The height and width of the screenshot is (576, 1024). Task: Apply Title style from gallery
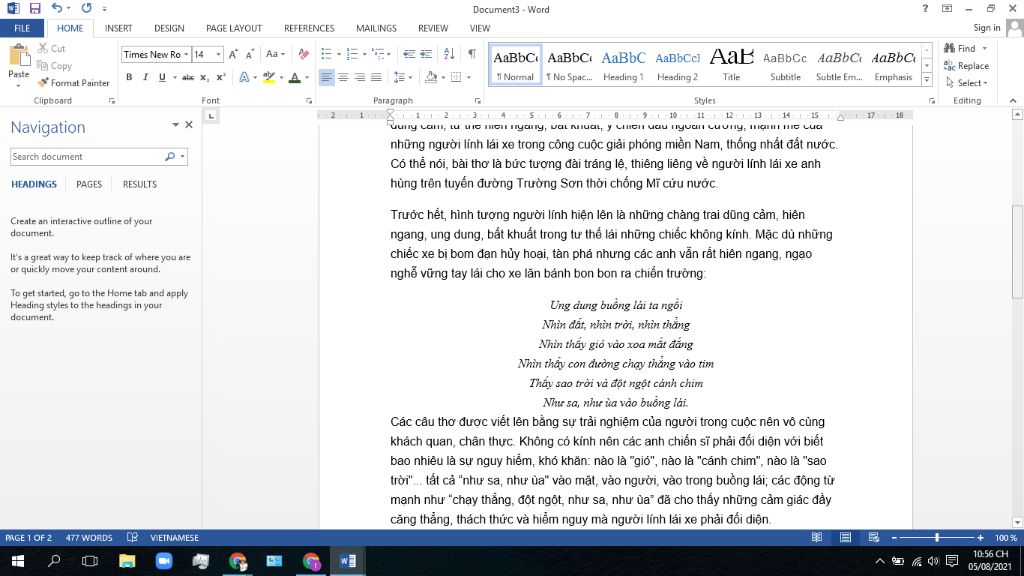(731, 65)
